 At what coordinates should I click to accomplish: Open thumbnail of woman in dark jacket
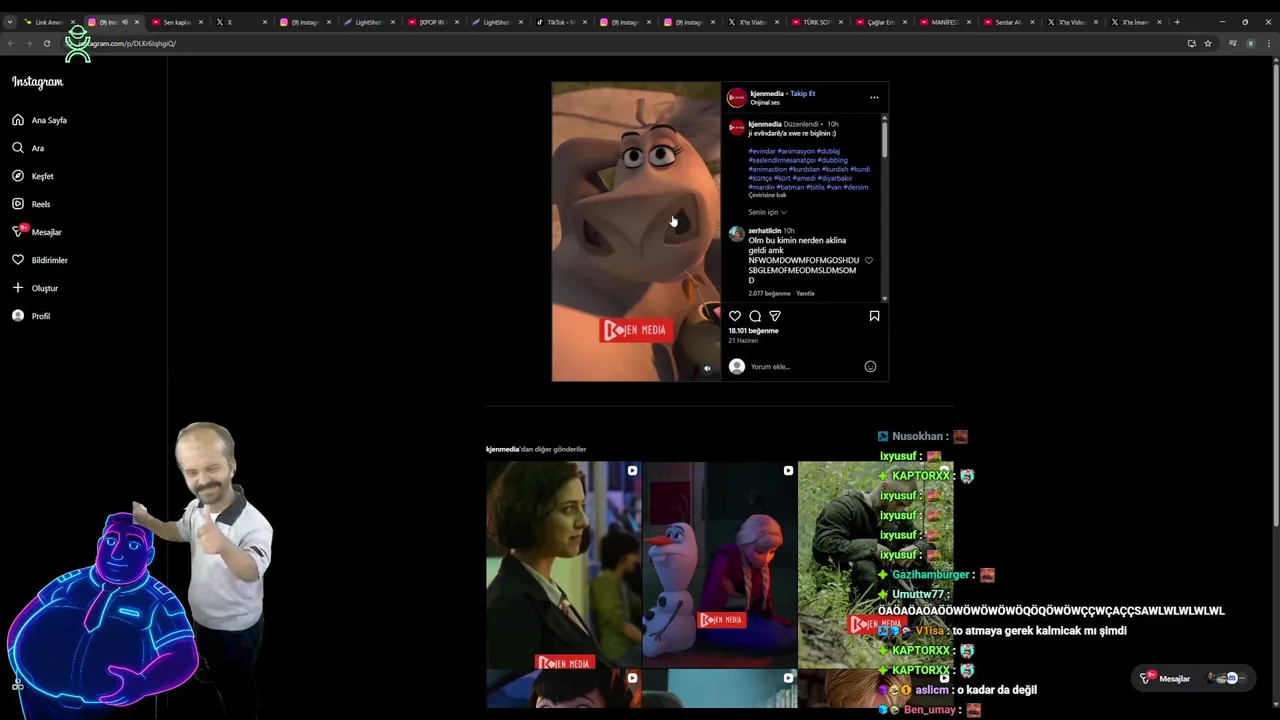coord(563,564)
